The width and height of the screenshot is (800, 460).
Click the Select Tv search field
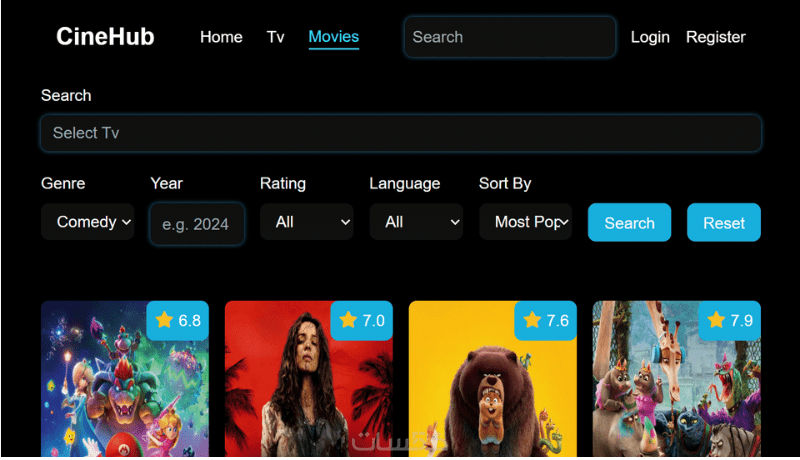point(401,133)
